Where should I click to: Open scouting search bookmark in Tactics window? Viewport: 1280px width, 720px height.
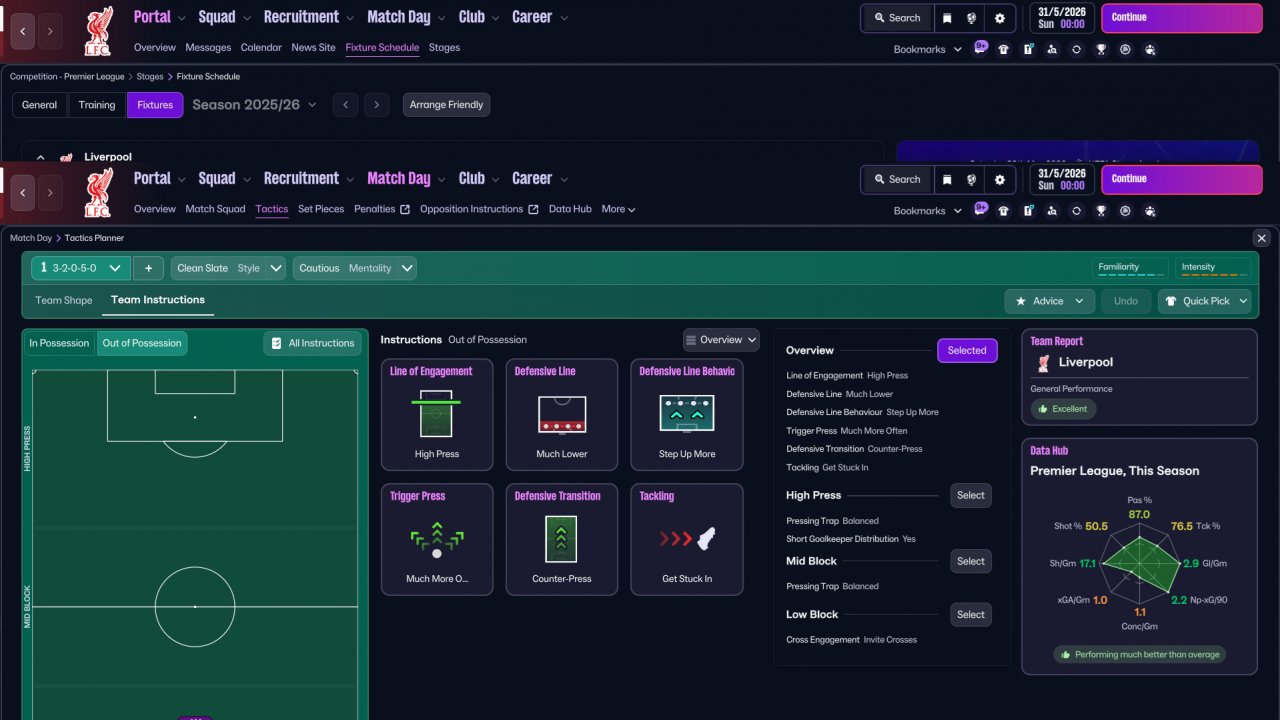coord(1052,211)
